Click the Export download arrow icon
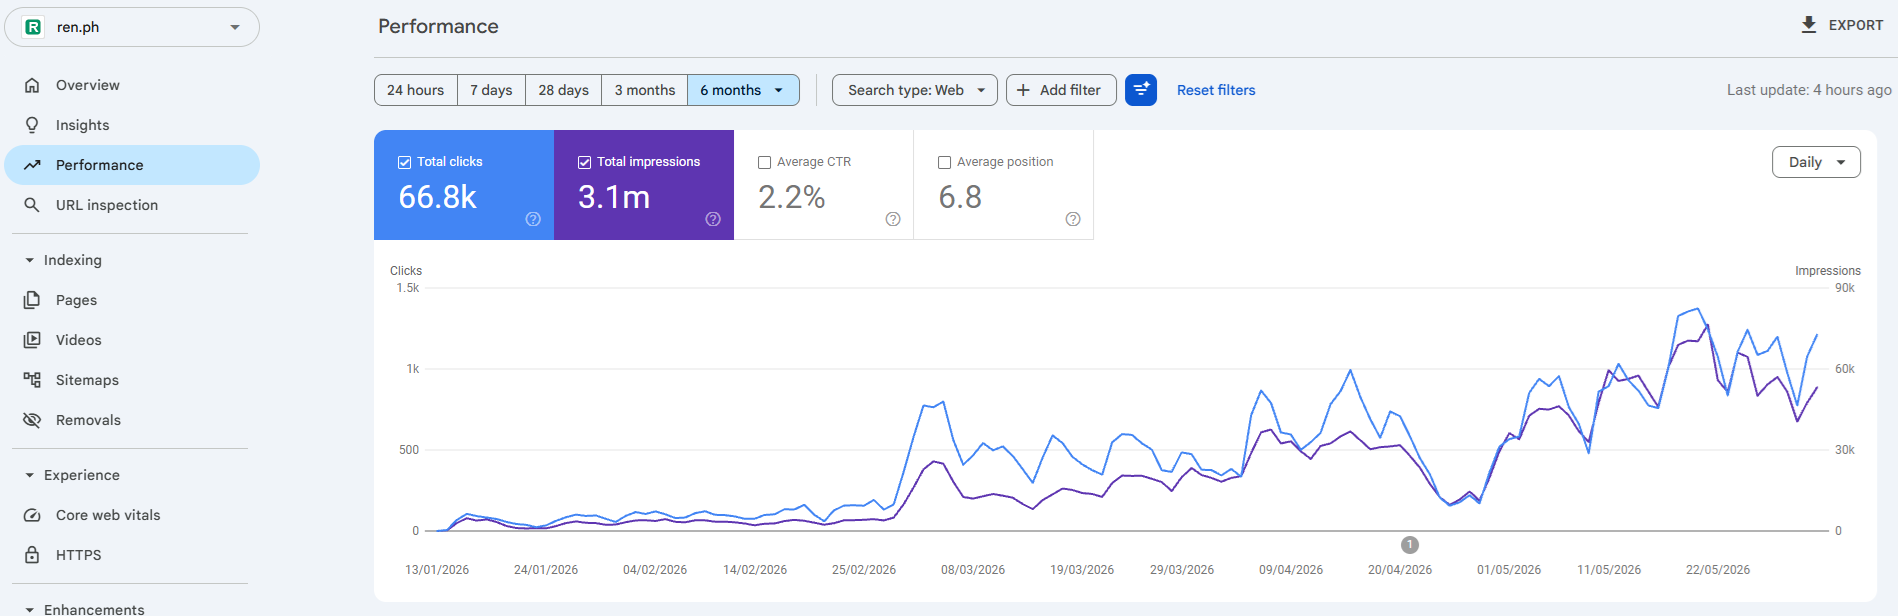The width and height of the screenshot is (1898, 616). (x=1809, y=25)
